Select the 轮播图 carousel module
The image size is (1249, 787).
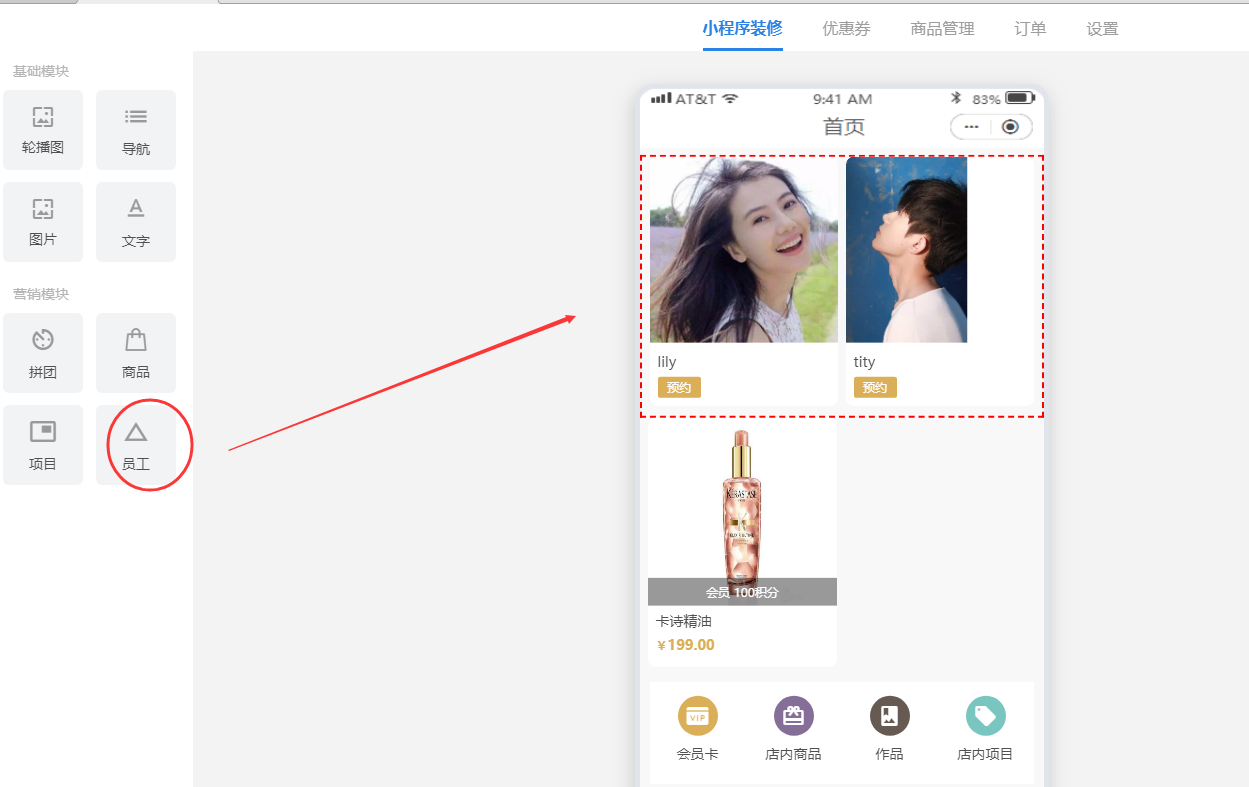43,130
